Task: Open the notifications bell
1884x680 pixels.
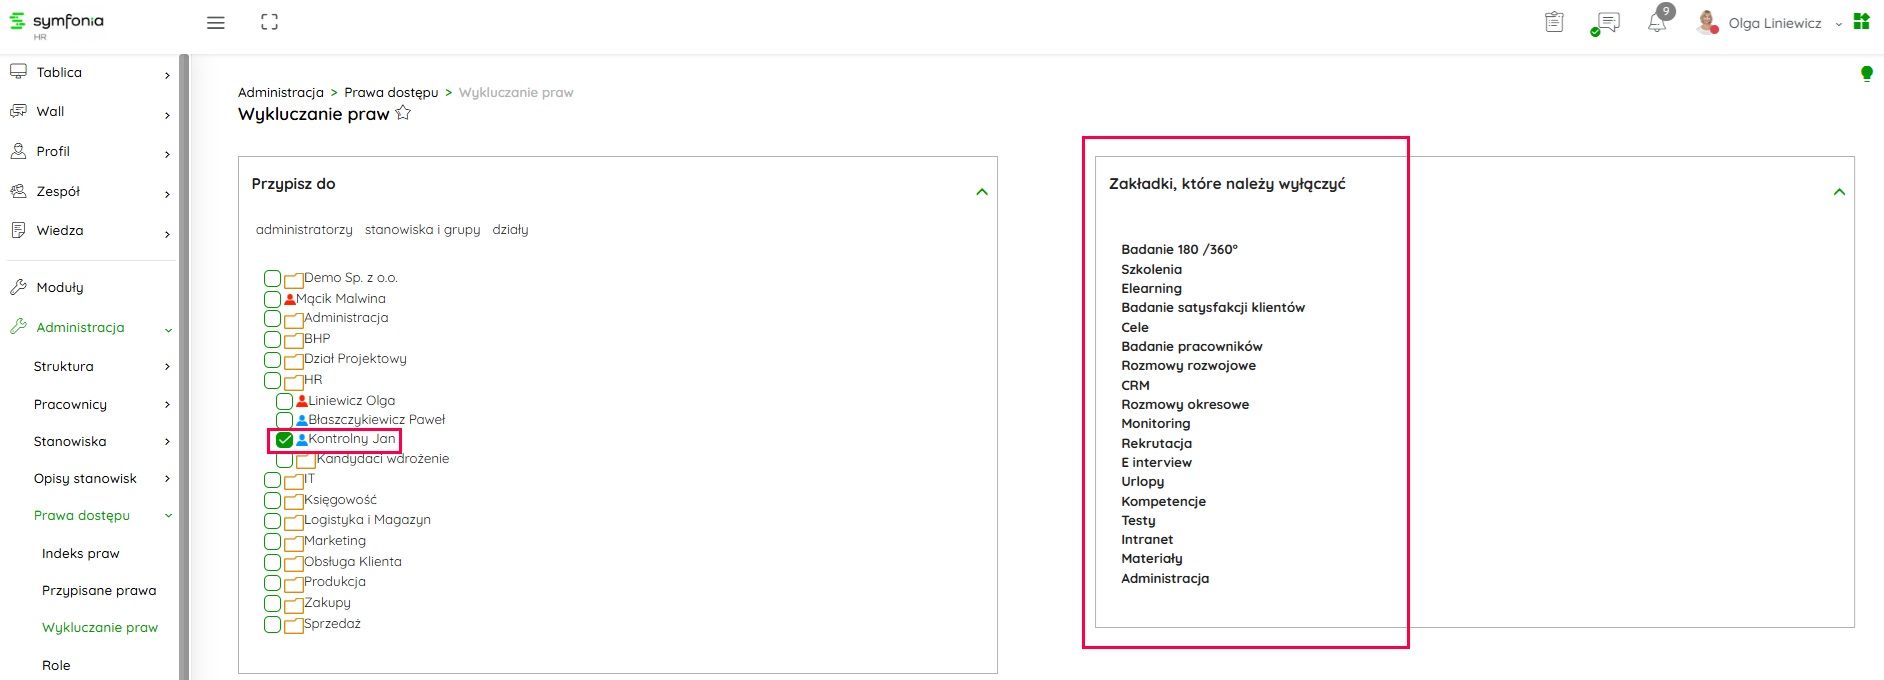Action: [x=1657, y=23]
